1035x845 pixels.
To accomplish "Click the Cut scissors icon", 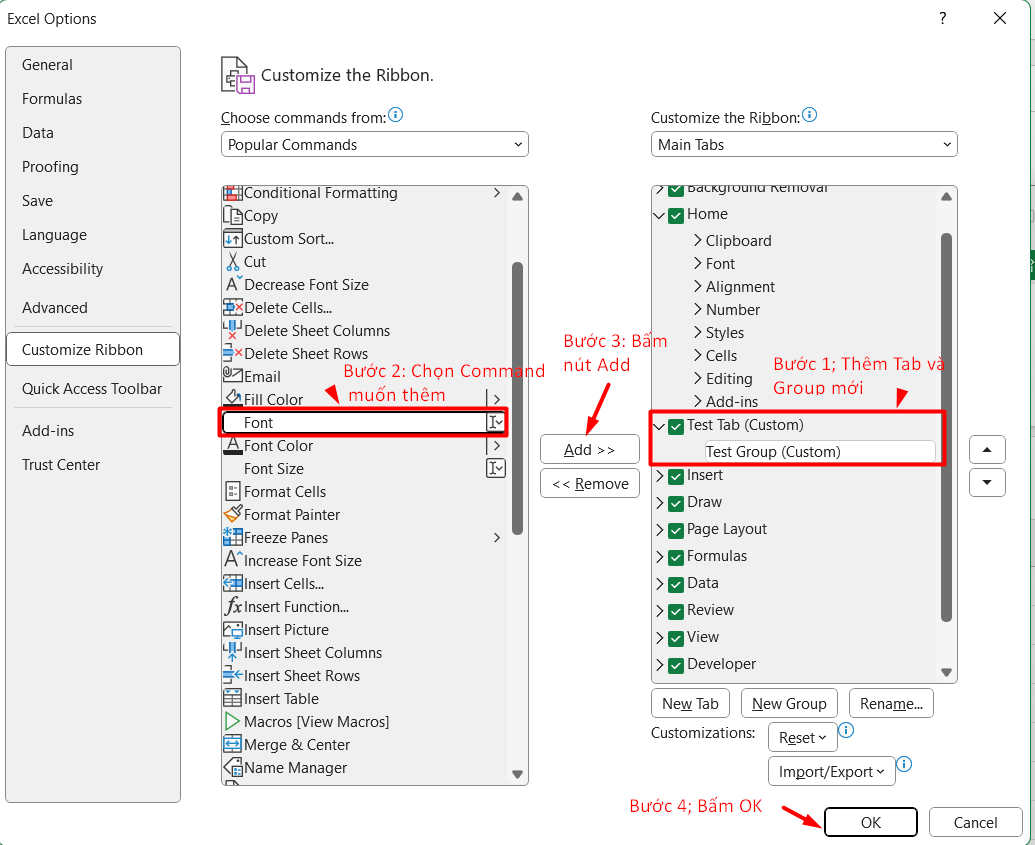I will click(x=233, y=261).
